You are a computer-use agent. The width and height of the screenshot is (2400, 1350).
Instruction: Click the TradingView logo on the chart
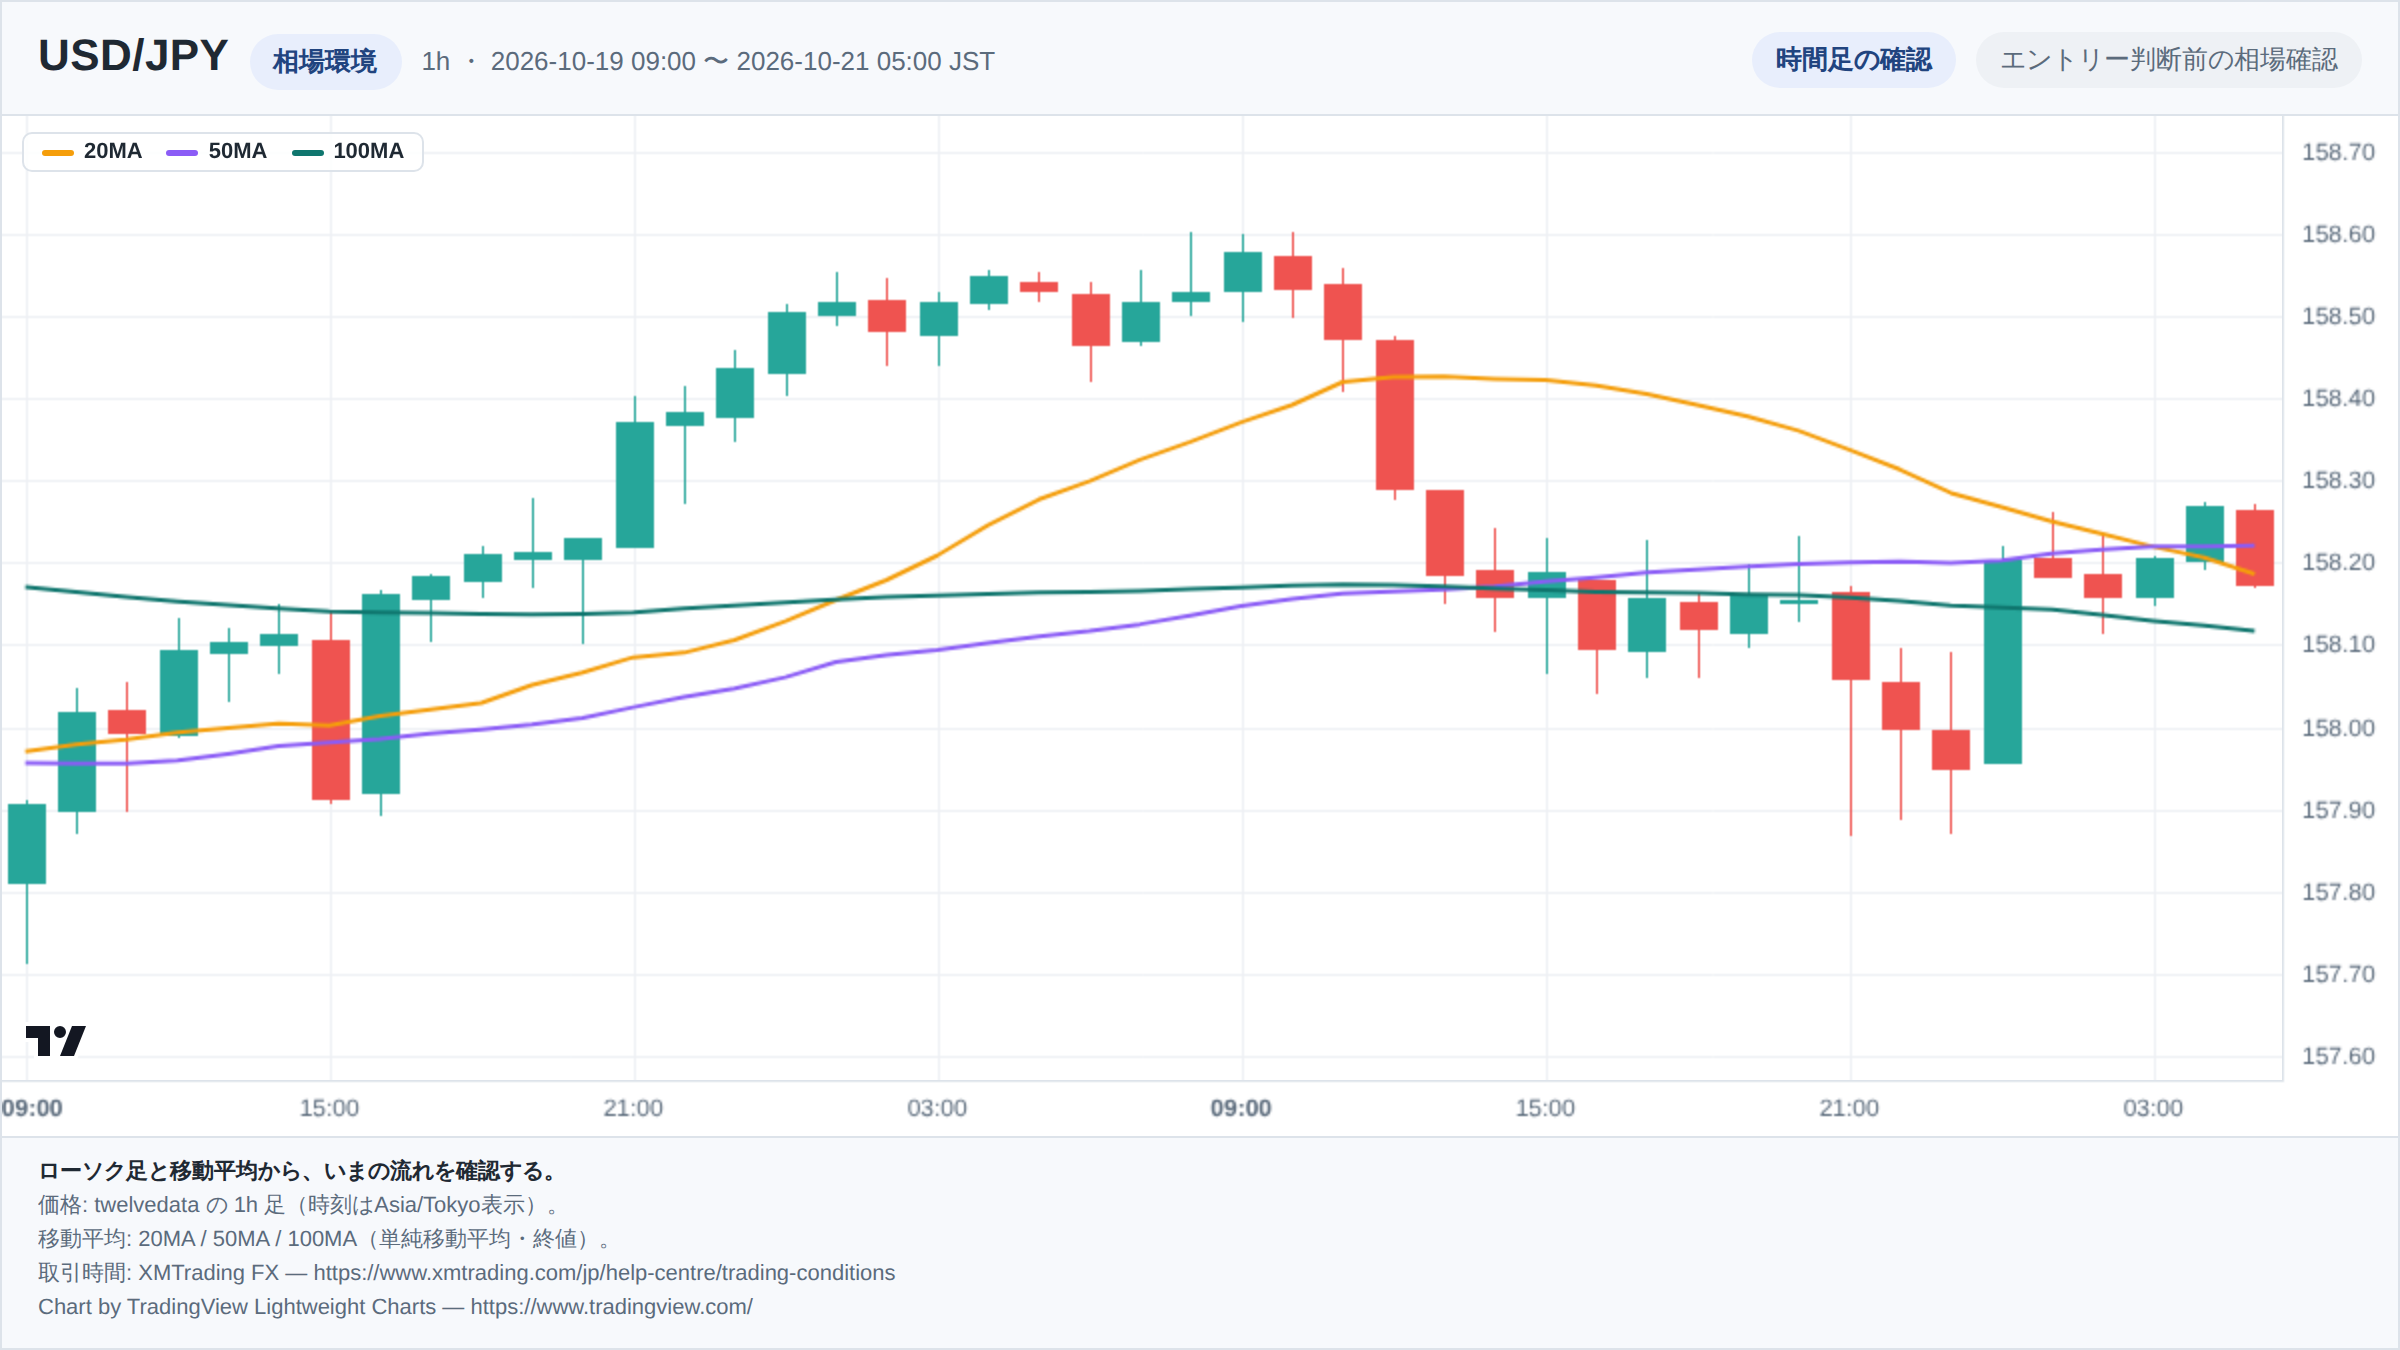click(56, 1041)
